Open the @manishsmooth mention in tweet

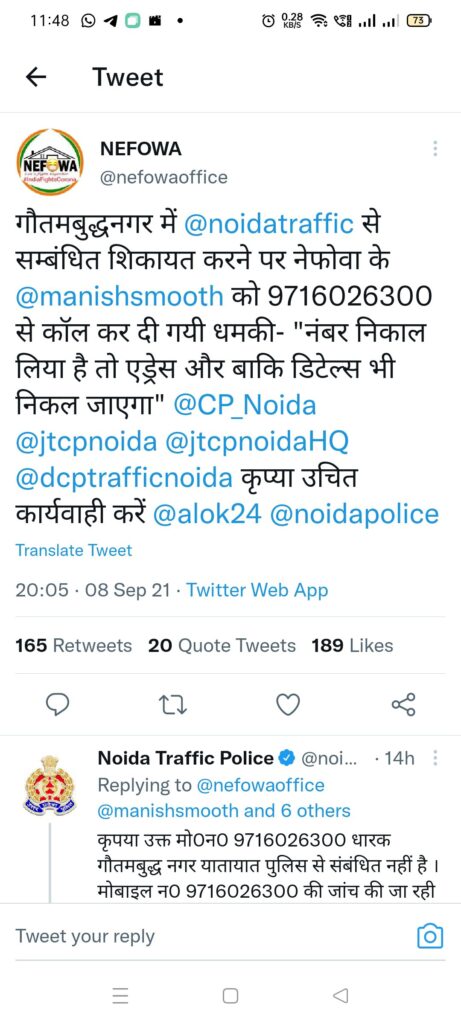[119, 297]
